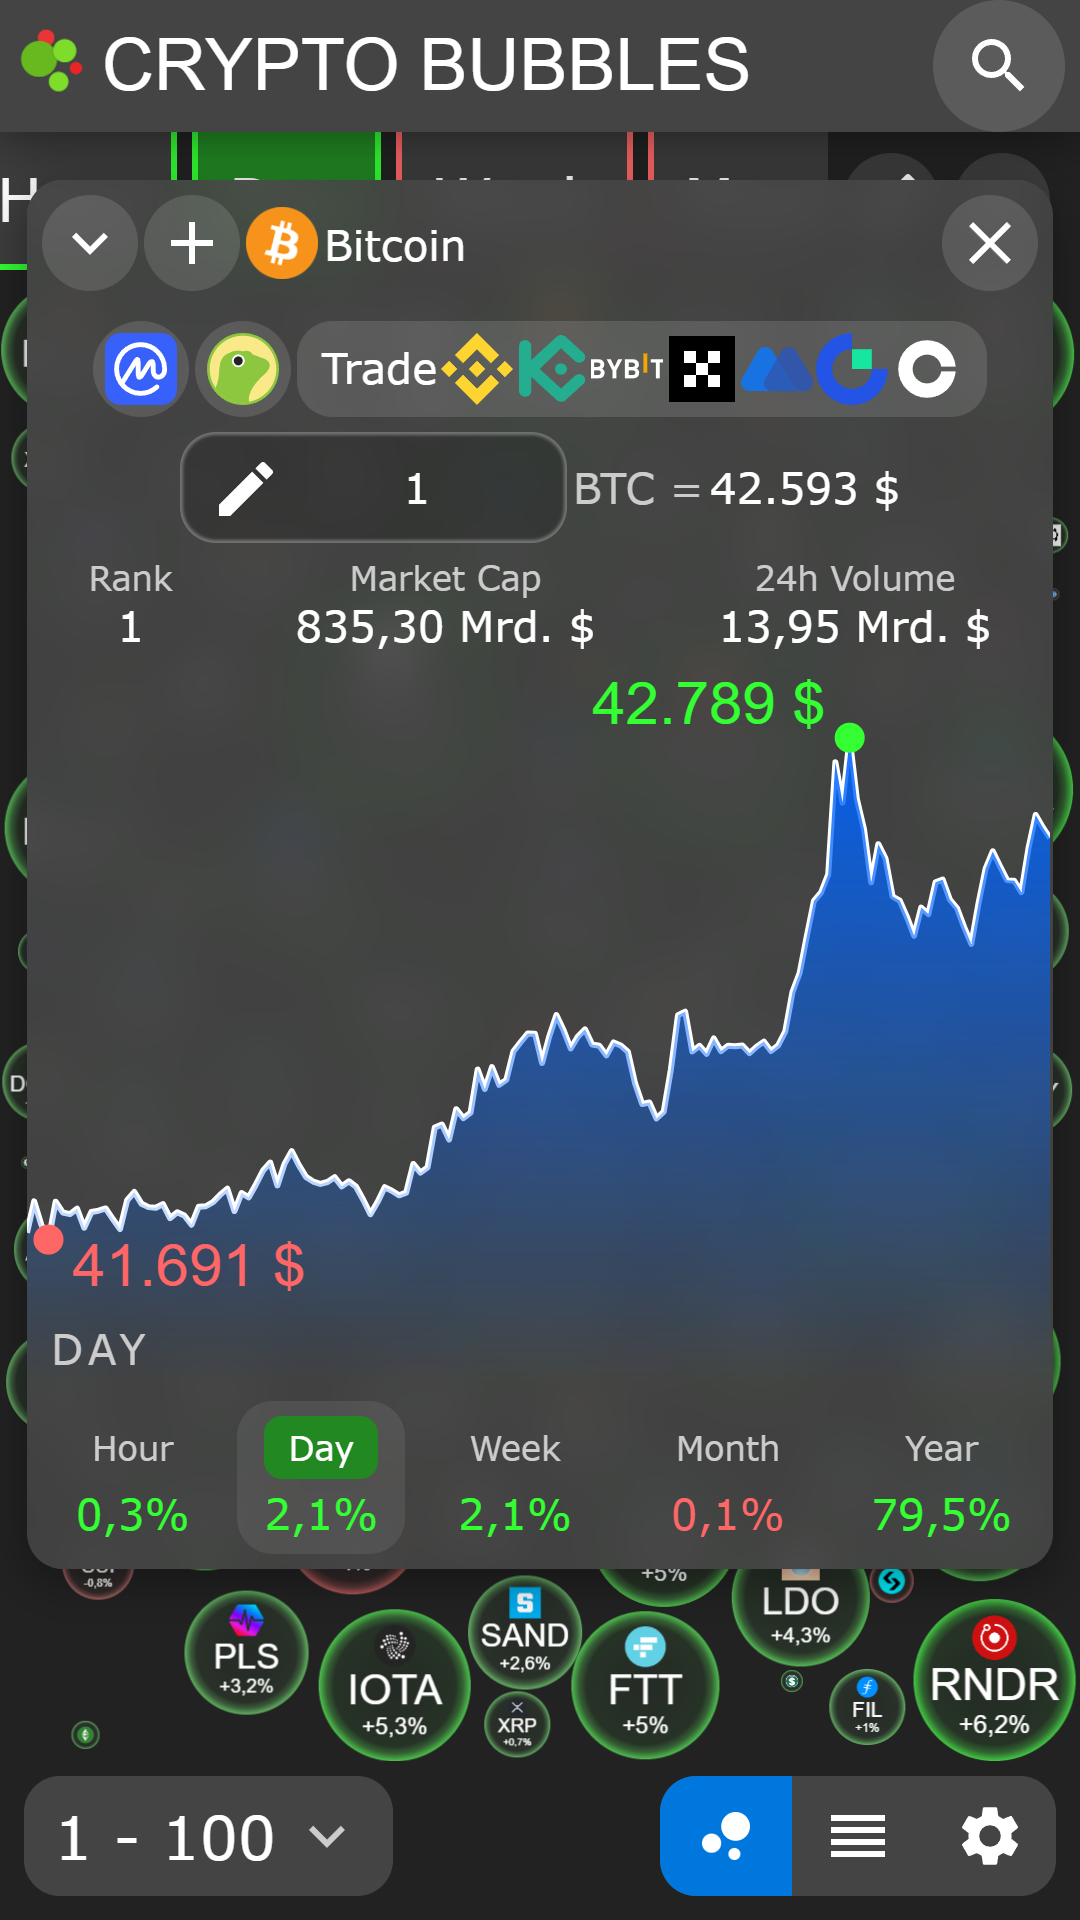Tap the Crypto Bubbles logo

pos(52,62)
